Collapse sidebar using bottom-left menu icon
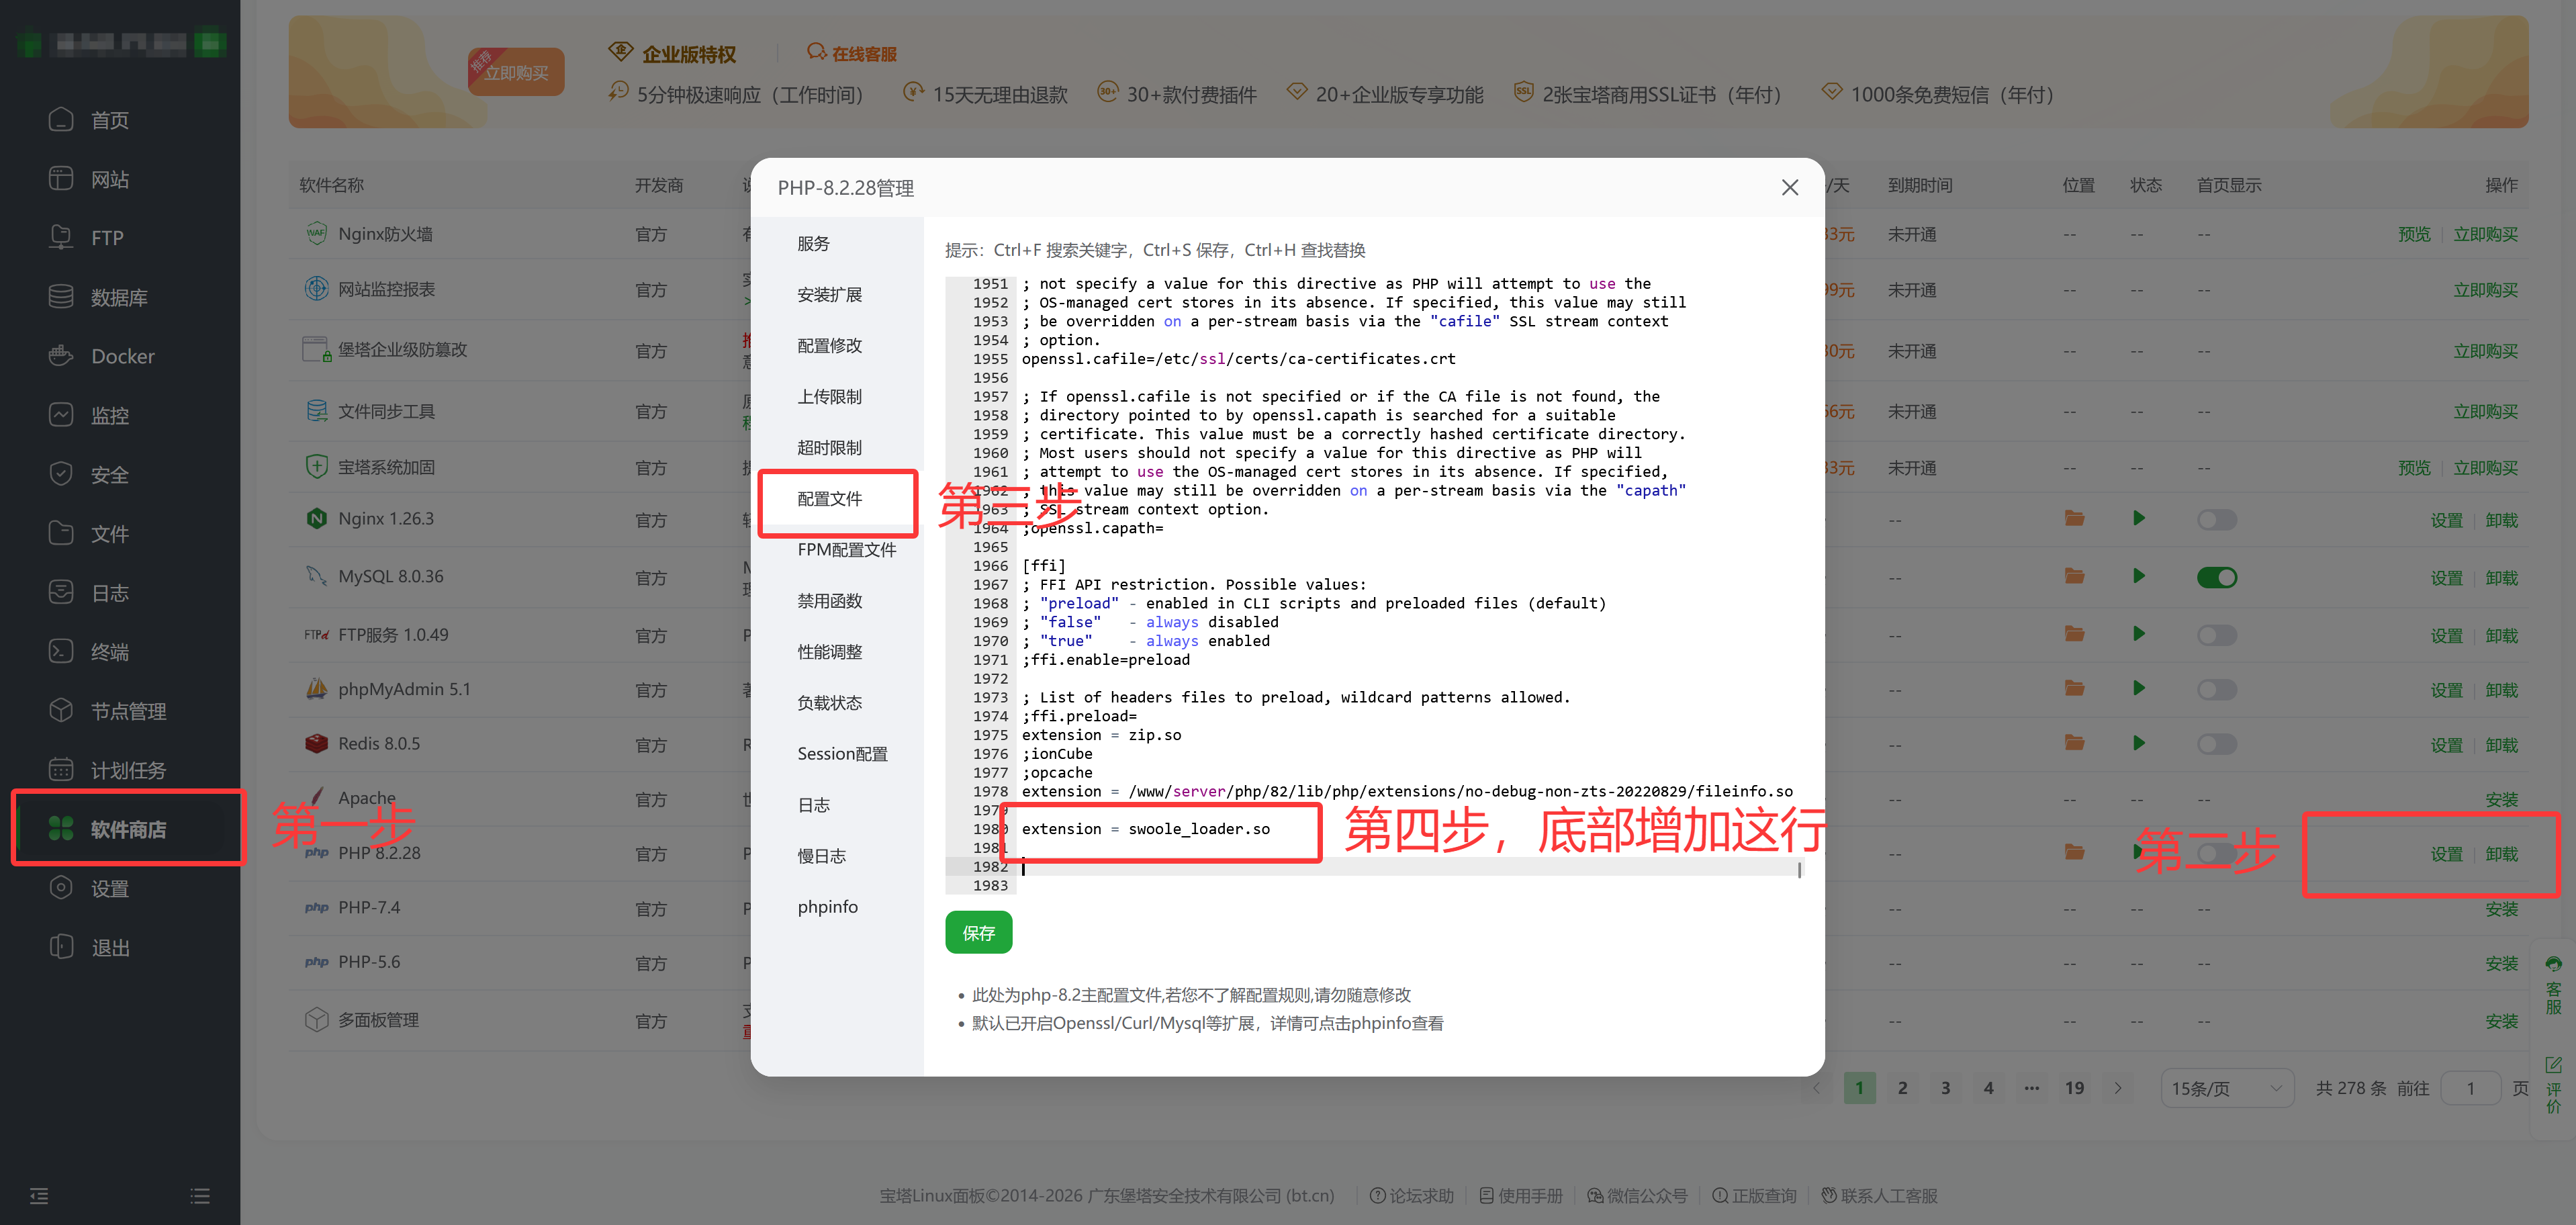The width and height of the screenshot is (2576, 1225). (x=39, y=1196)
